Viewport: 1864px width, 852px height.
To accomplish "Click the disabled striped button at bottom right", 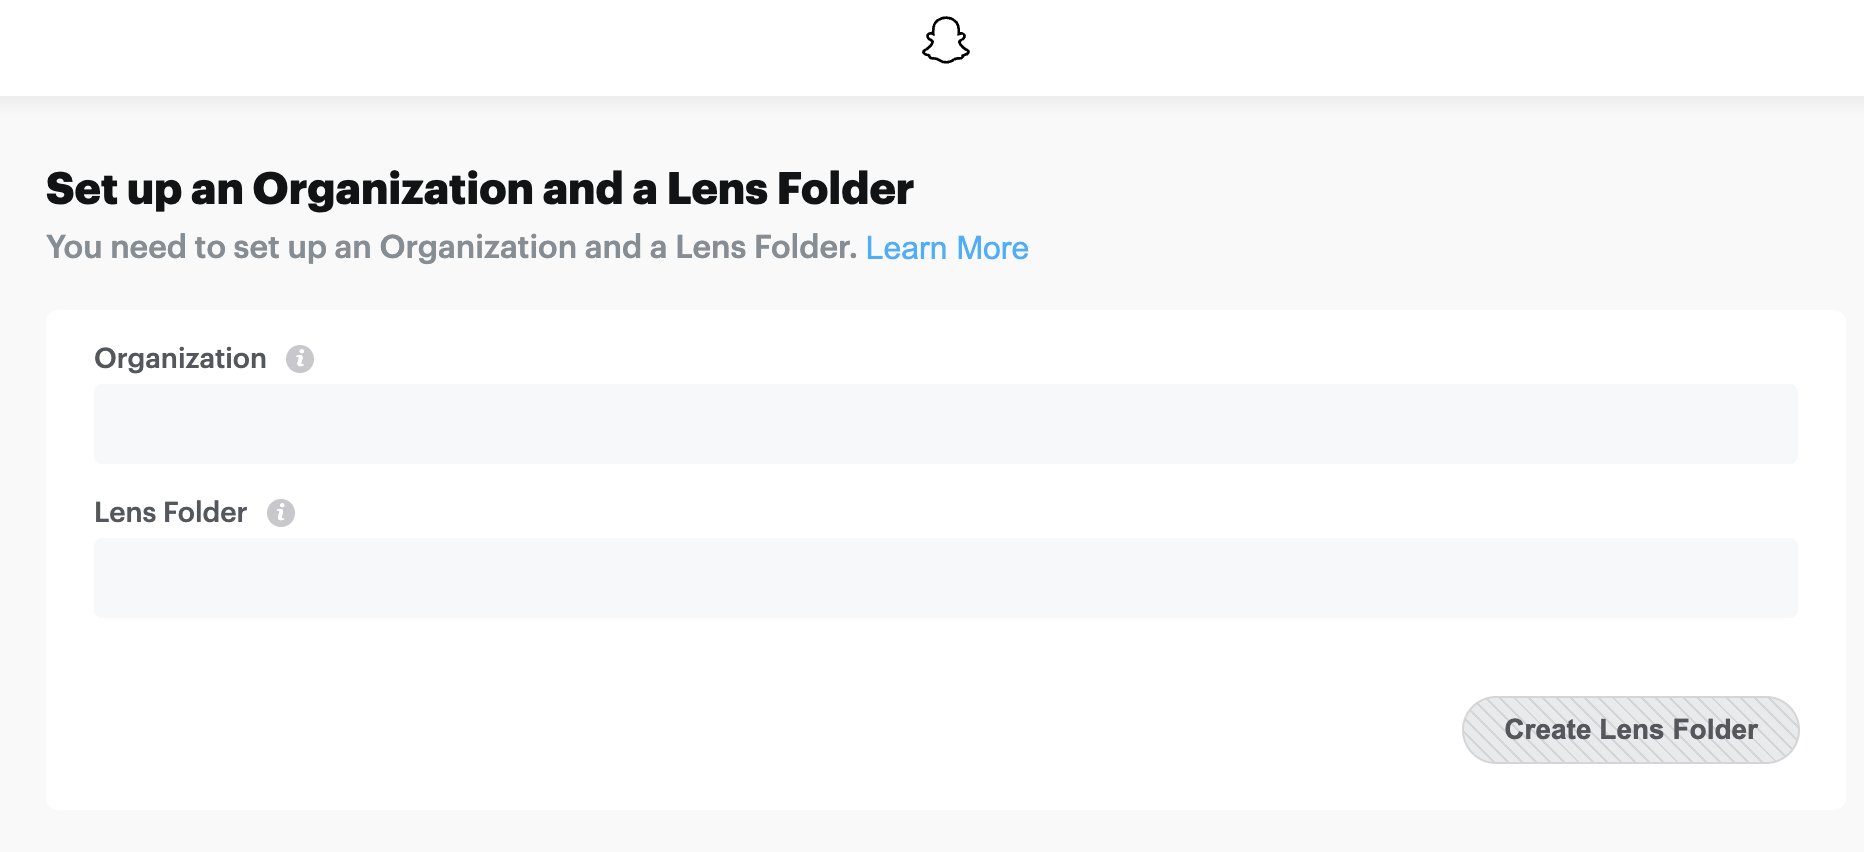I will tap(1630, 730).
